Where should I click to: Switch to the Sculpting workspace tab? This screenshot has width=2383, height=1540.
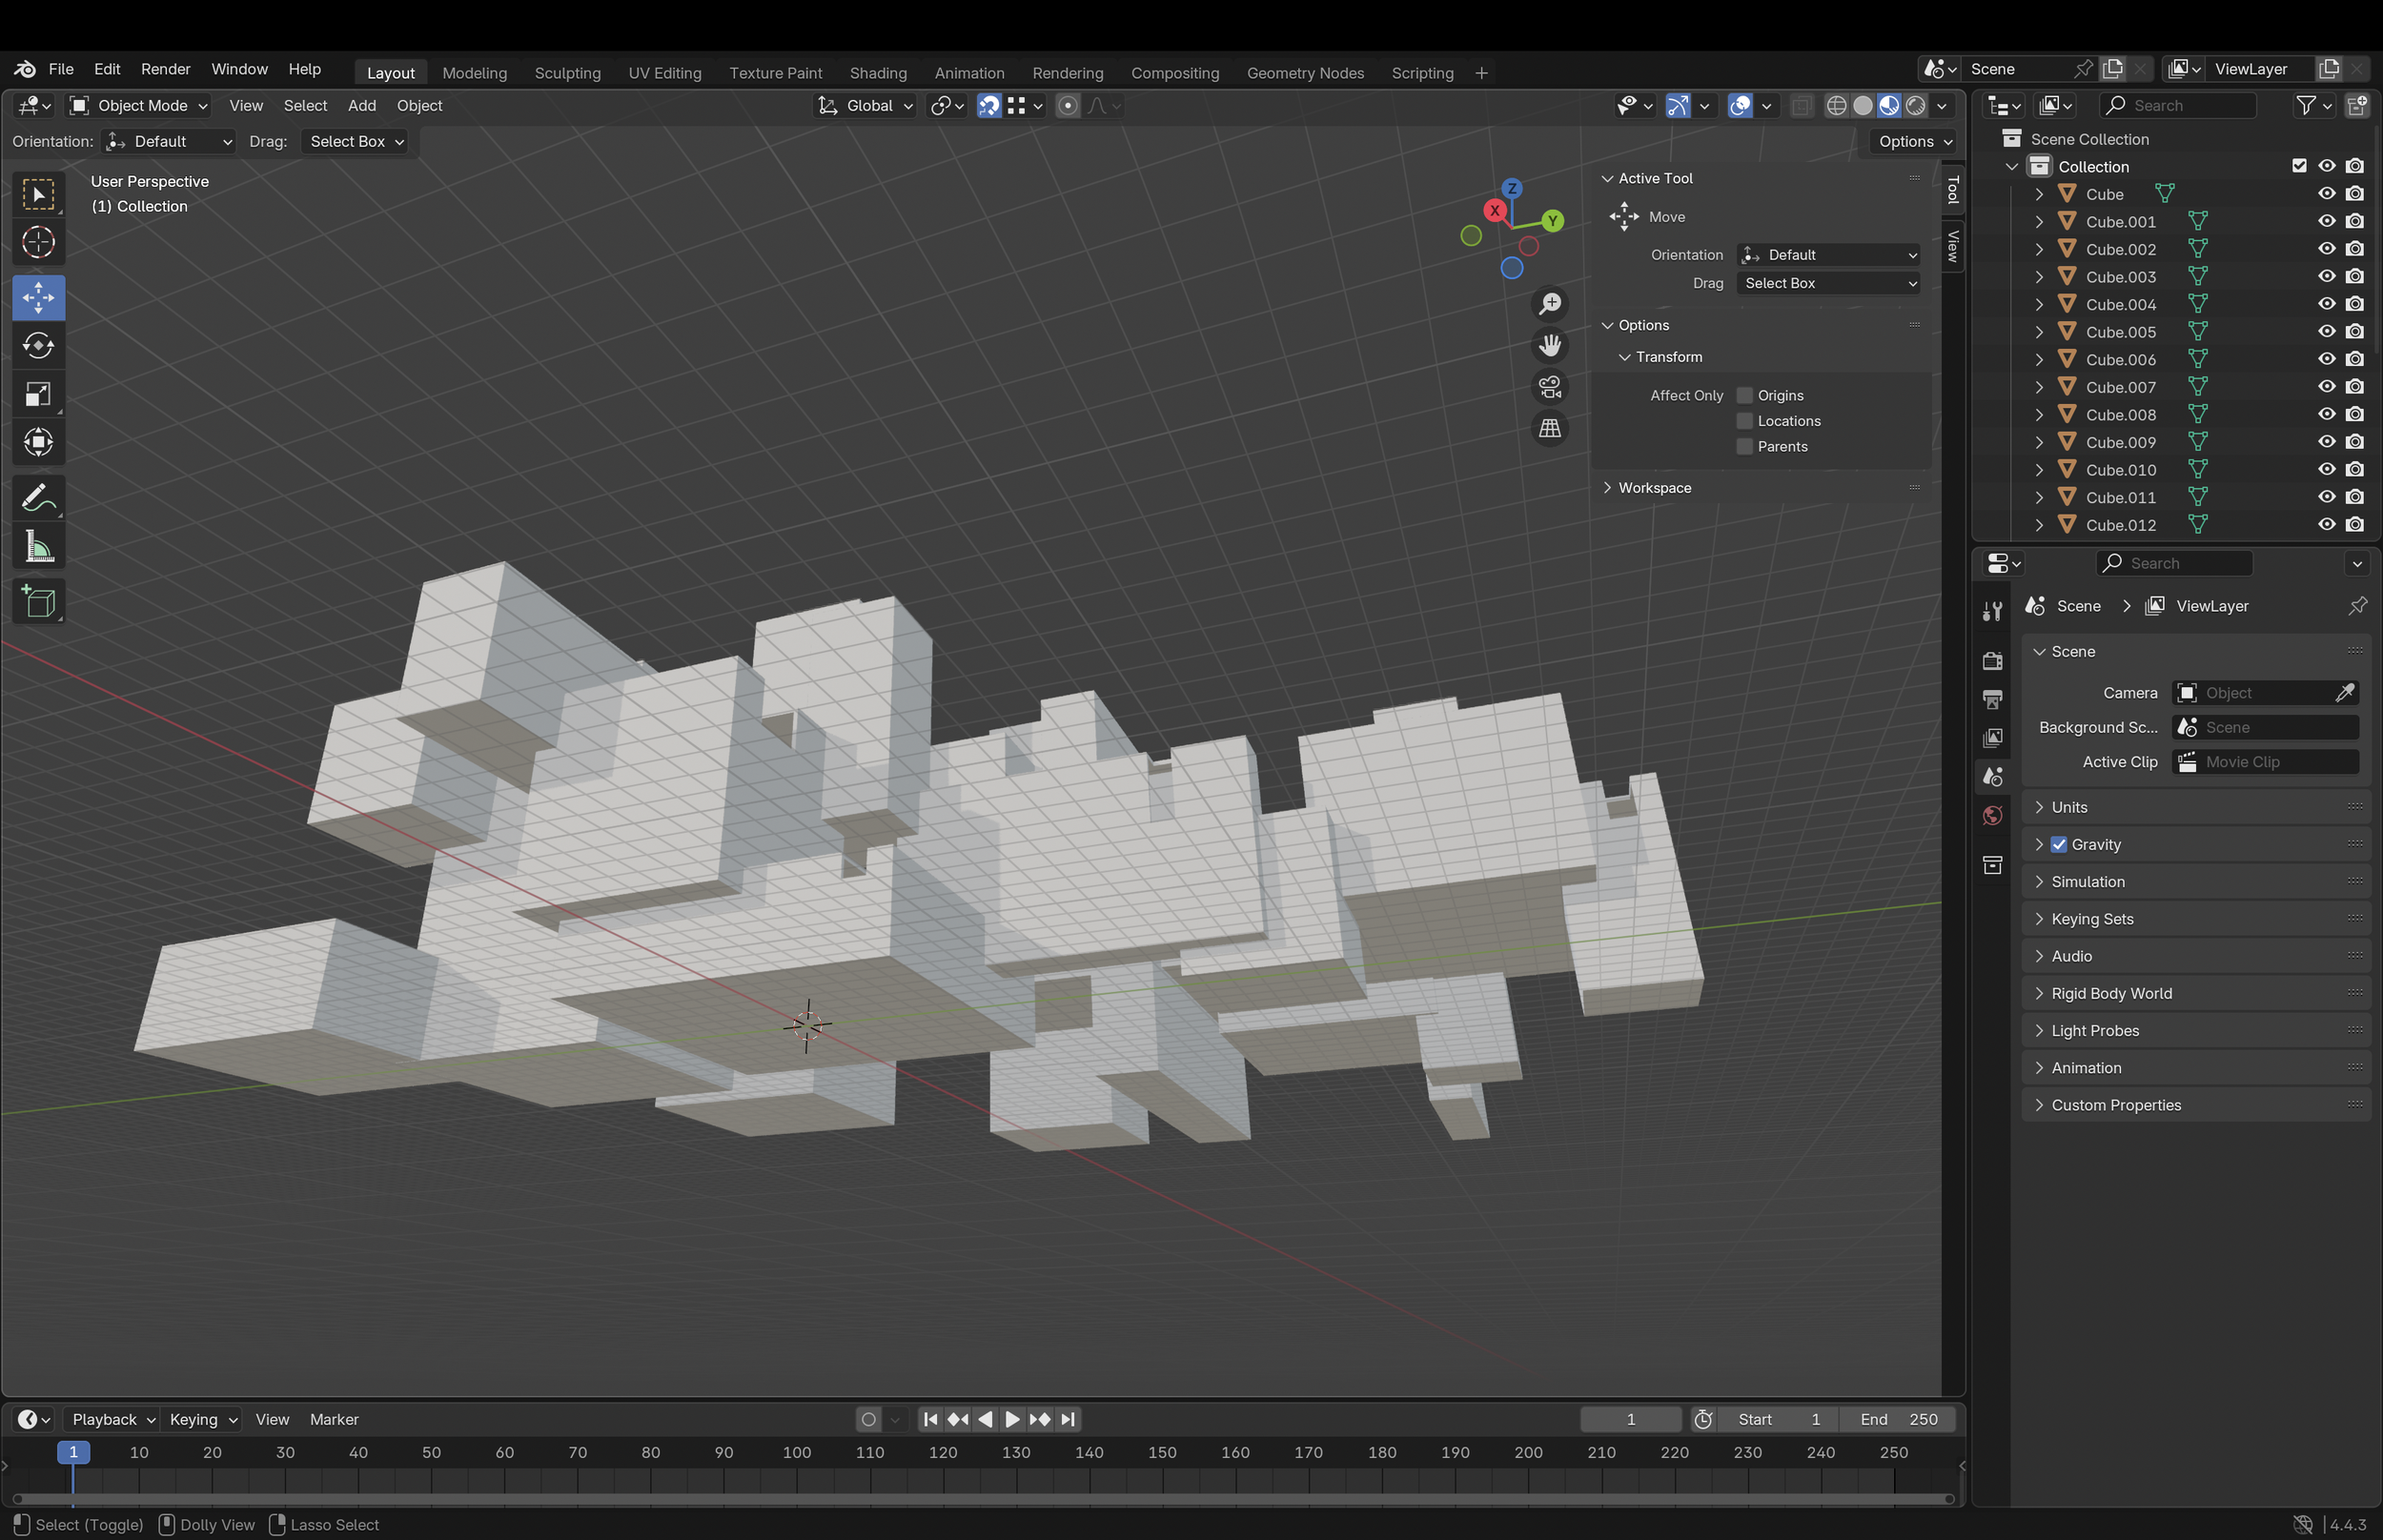tap(567, 73)
